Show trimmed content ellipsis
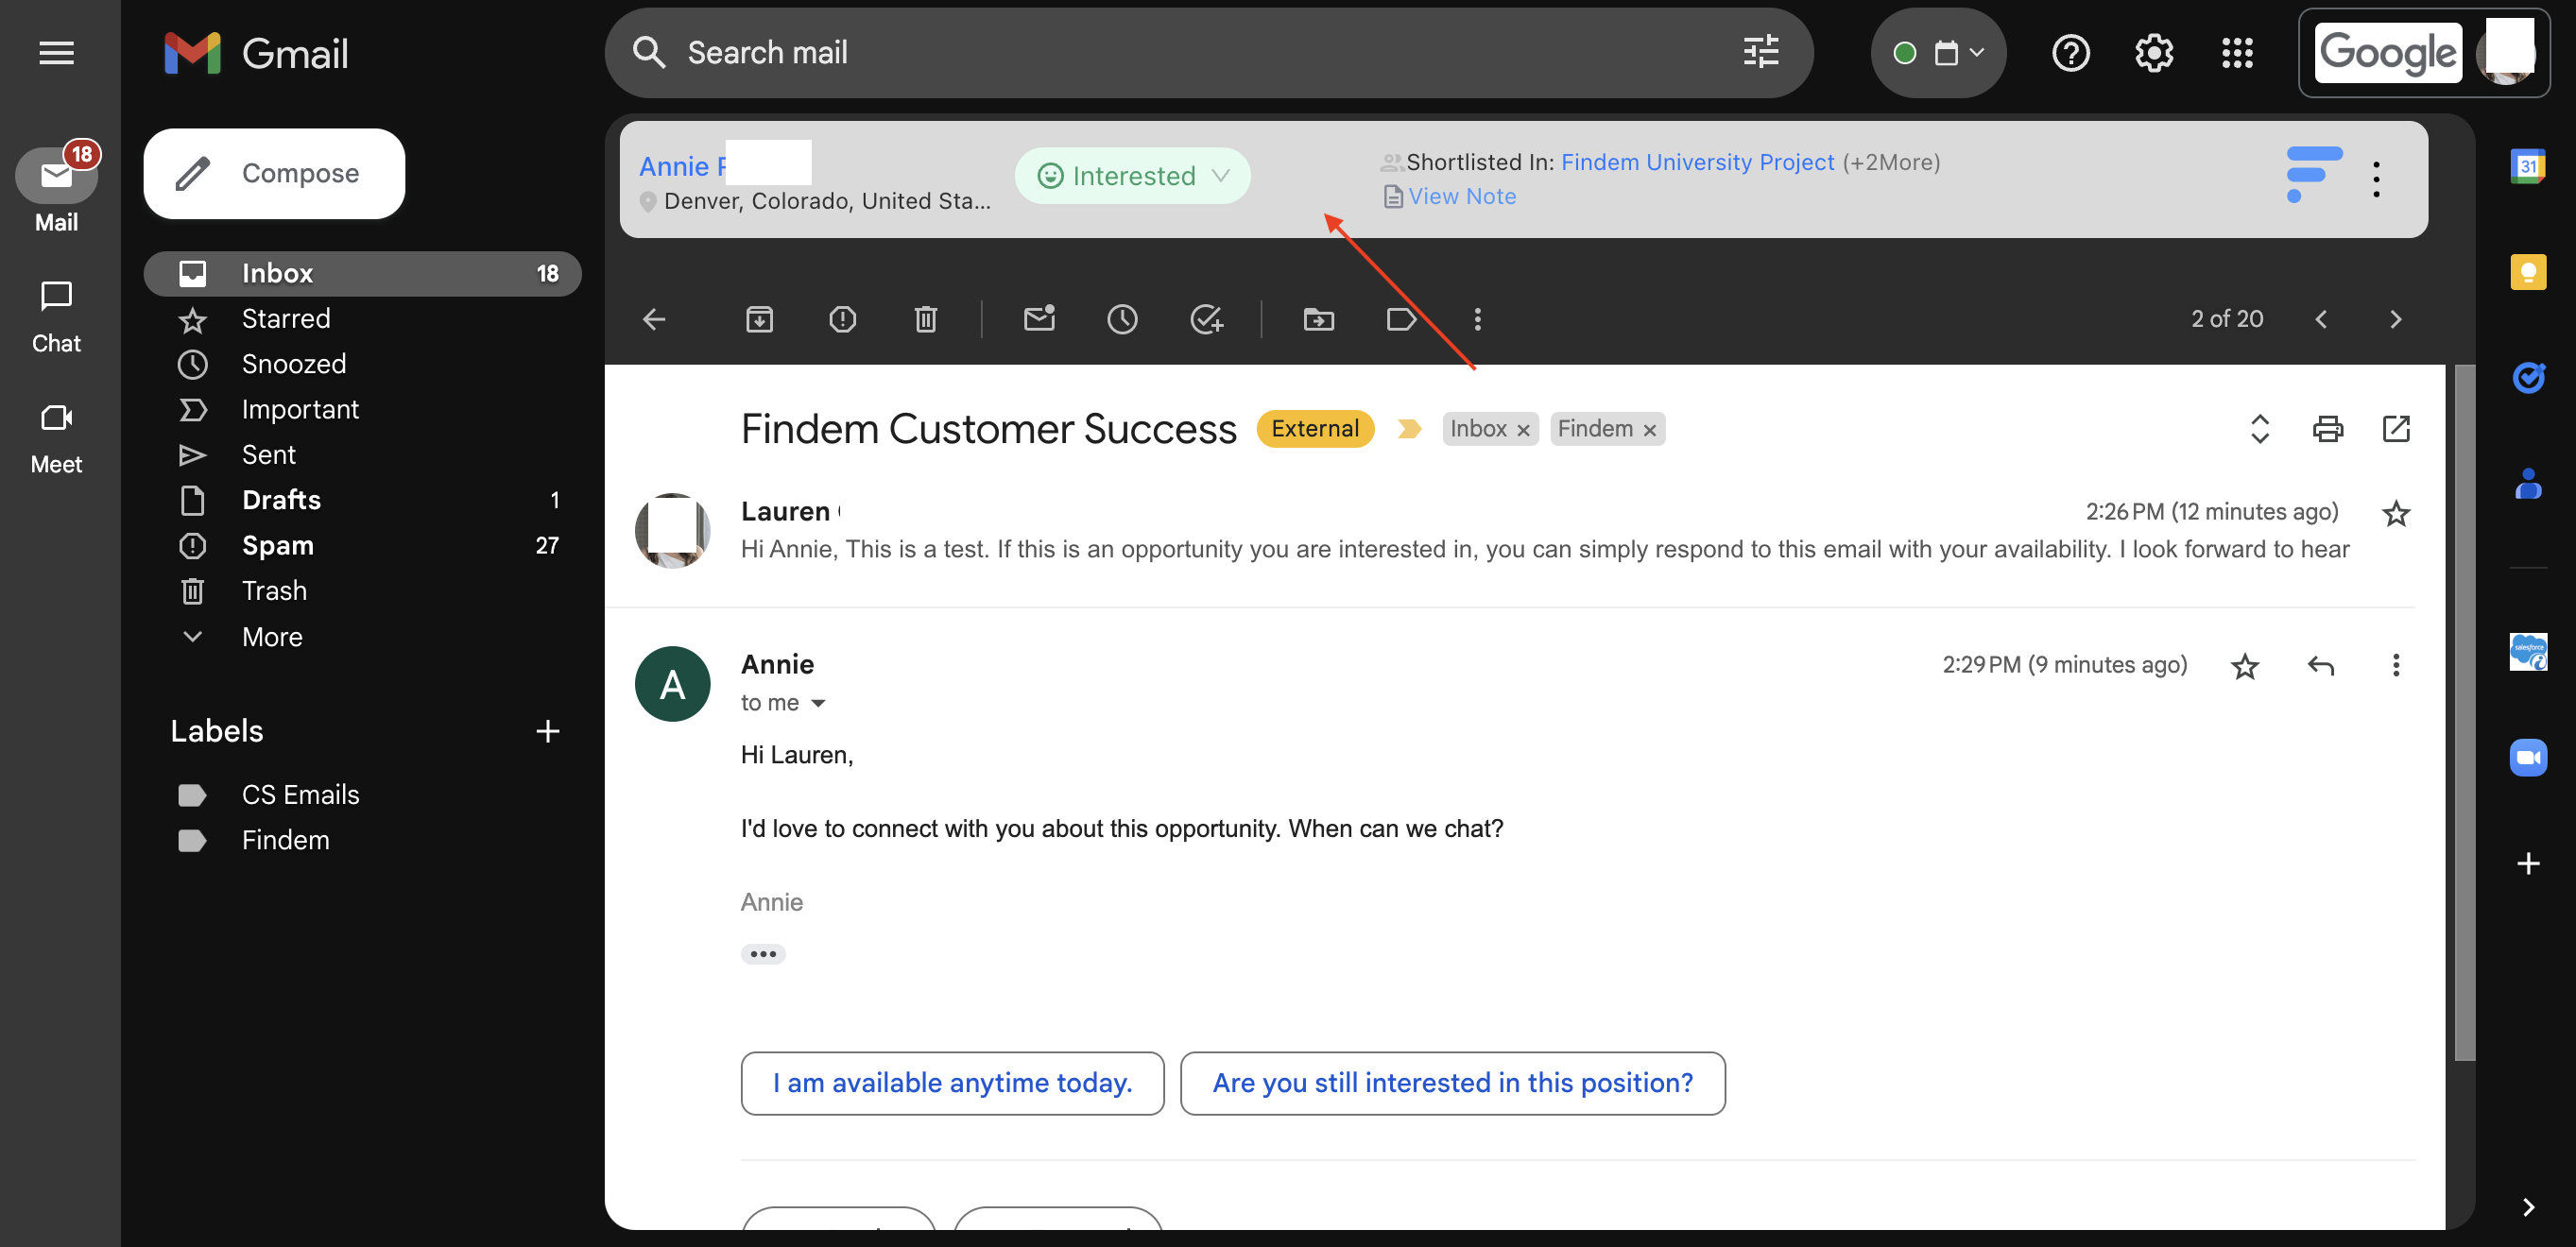Screen dimensions: 2576x1247 [x=762, y=954]
